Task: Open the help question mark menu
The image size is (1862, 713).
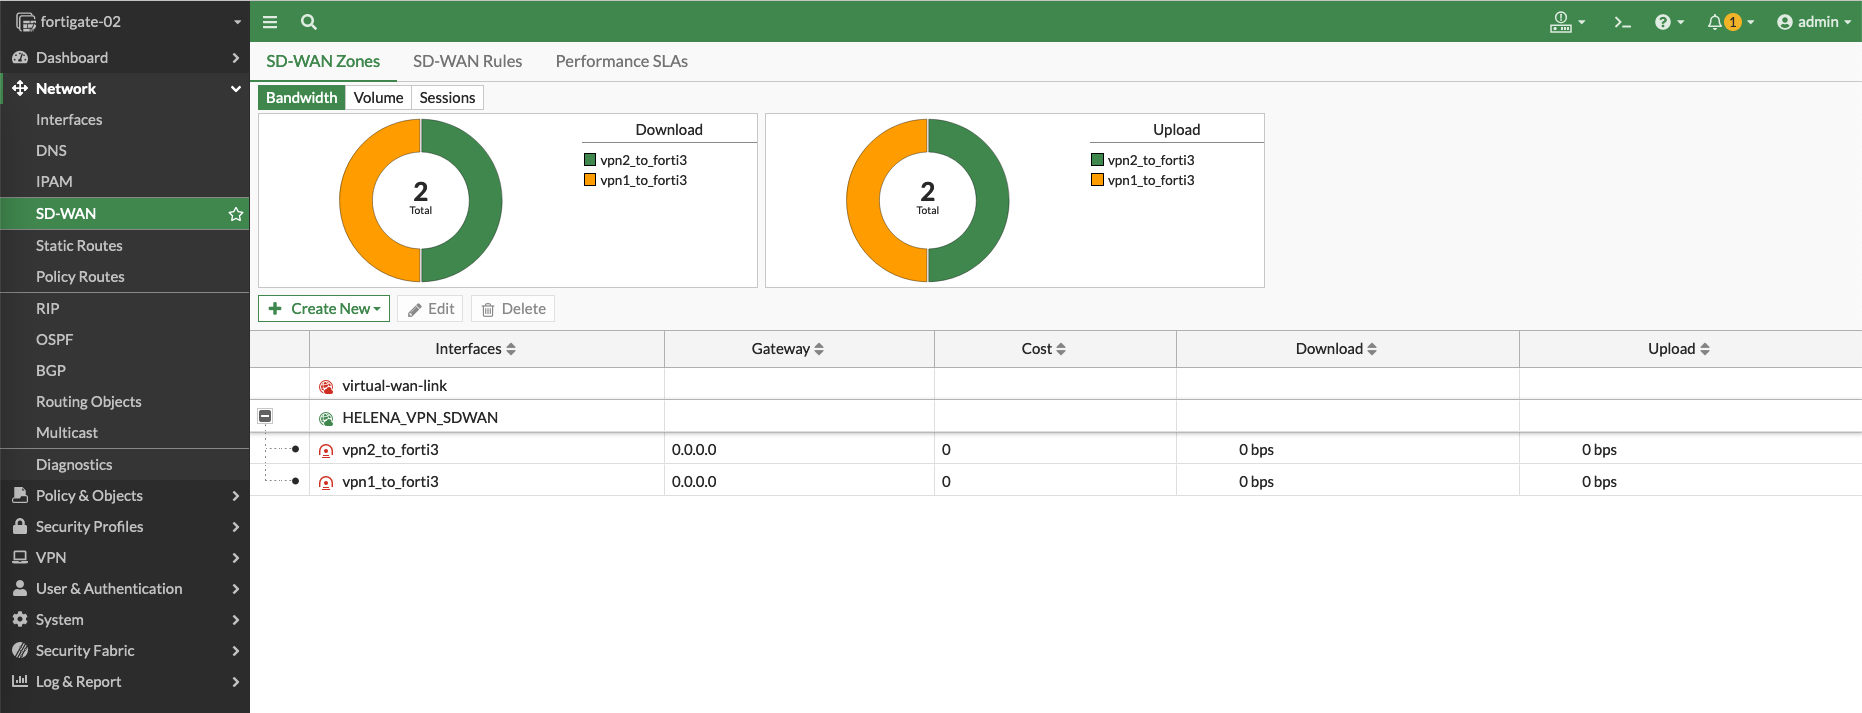Action: [x=1668, y=22]
